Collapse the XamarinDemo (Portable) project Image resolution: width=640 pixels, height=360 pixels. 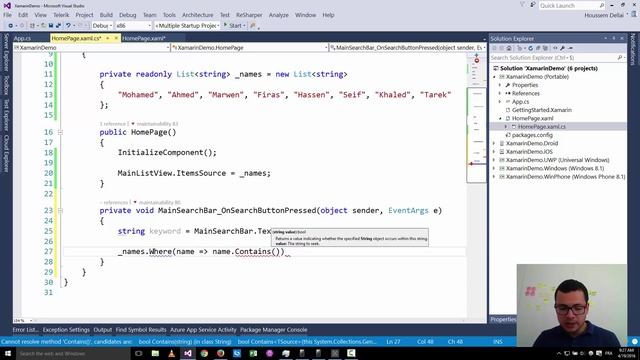494,77
